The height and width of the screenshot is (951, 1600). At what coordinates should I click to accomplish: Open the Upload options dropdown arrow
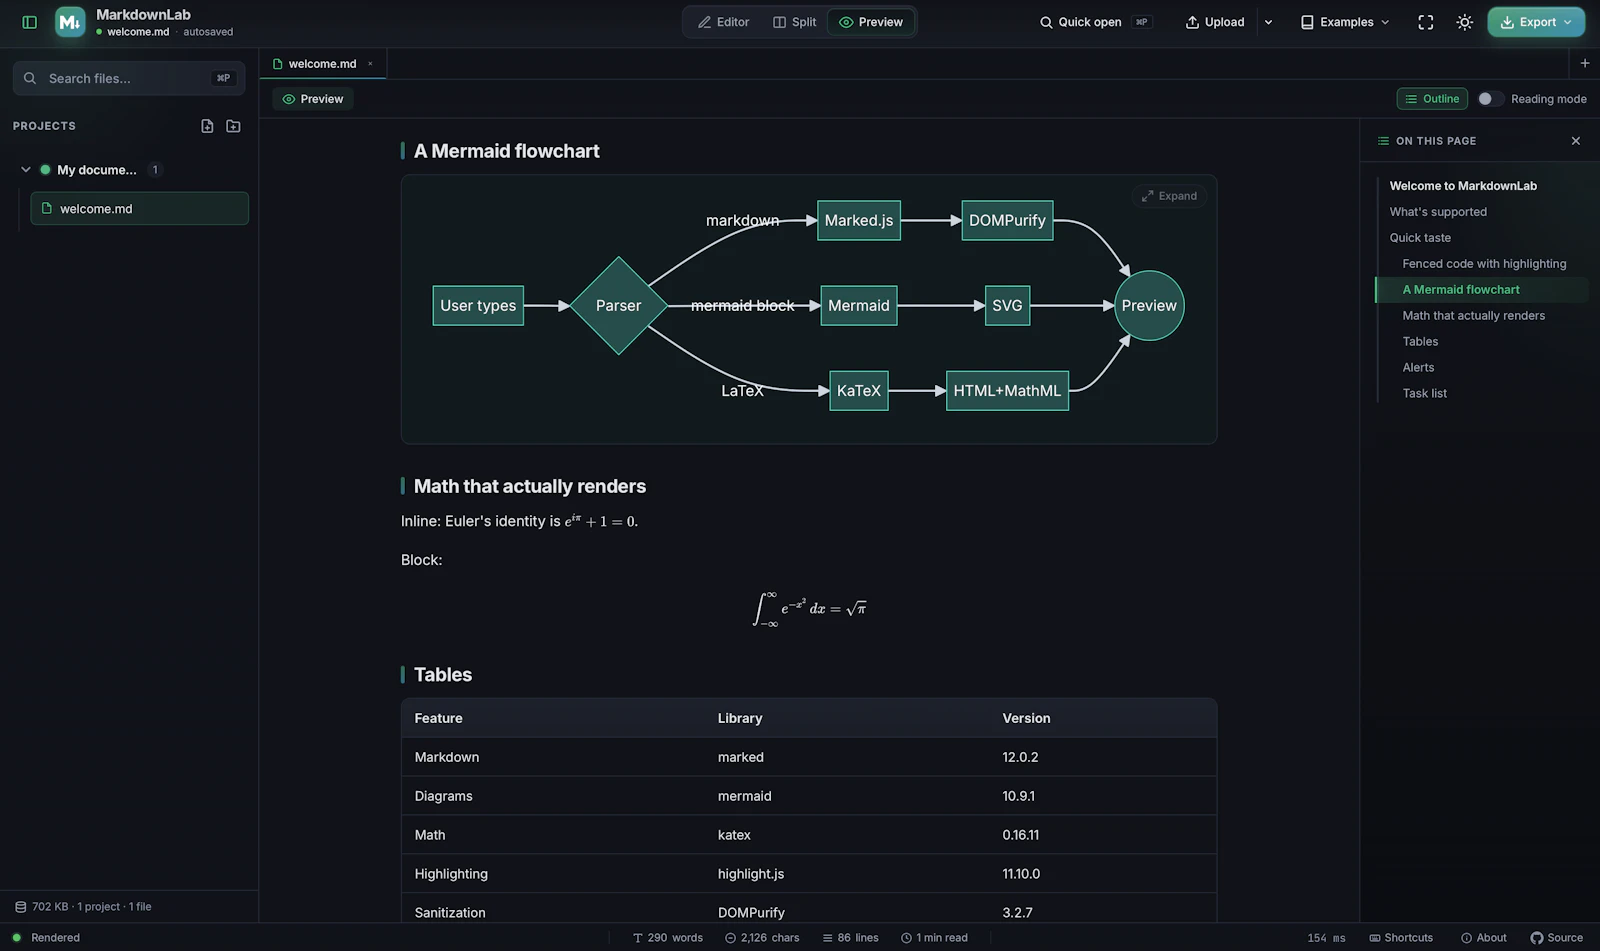point(1269,22)
